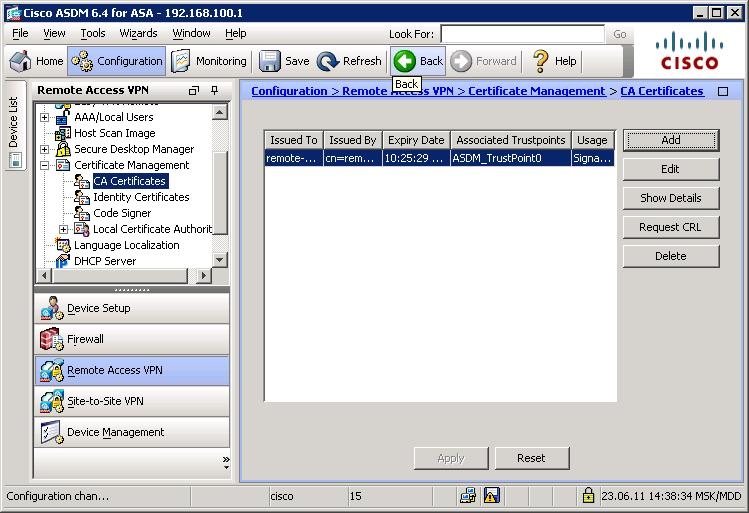The image size is (749, 513).
Task: Expand the Secure Desktop Manager node
Action: [x=44, y=150]
